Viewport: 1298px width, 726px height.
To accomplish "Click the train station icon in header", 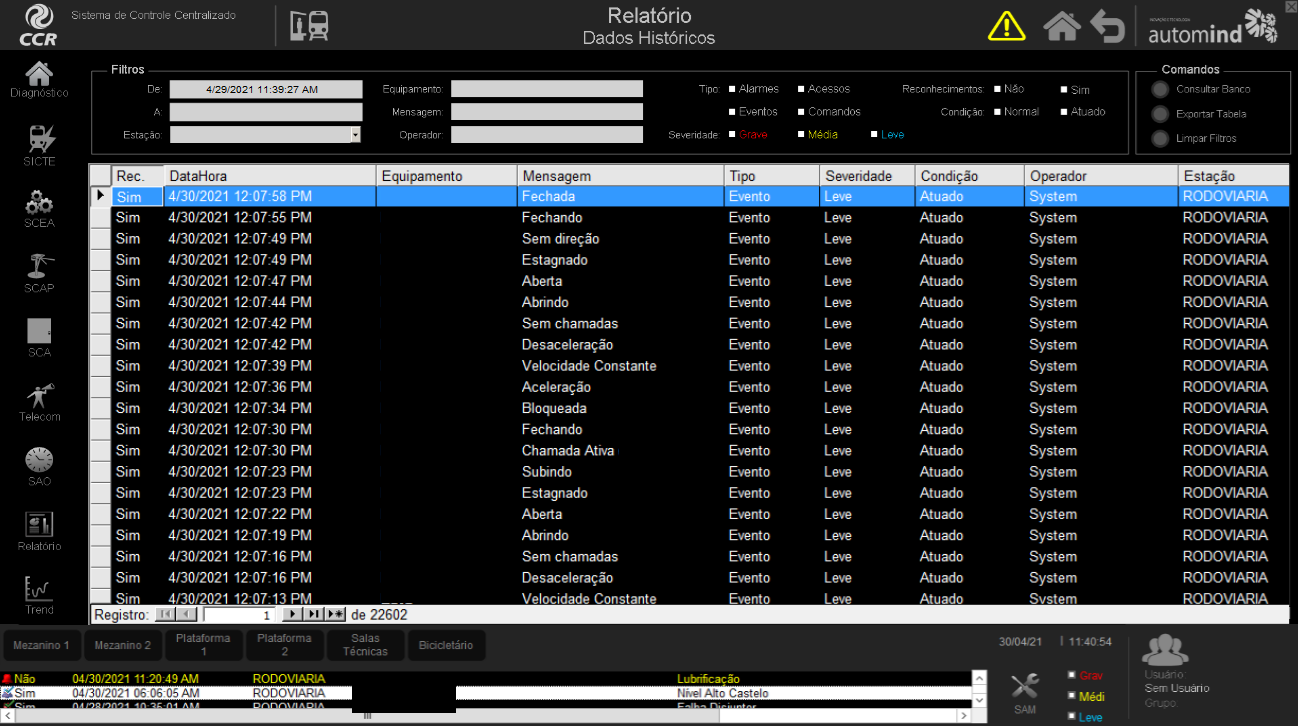I will tap(309, 26).
